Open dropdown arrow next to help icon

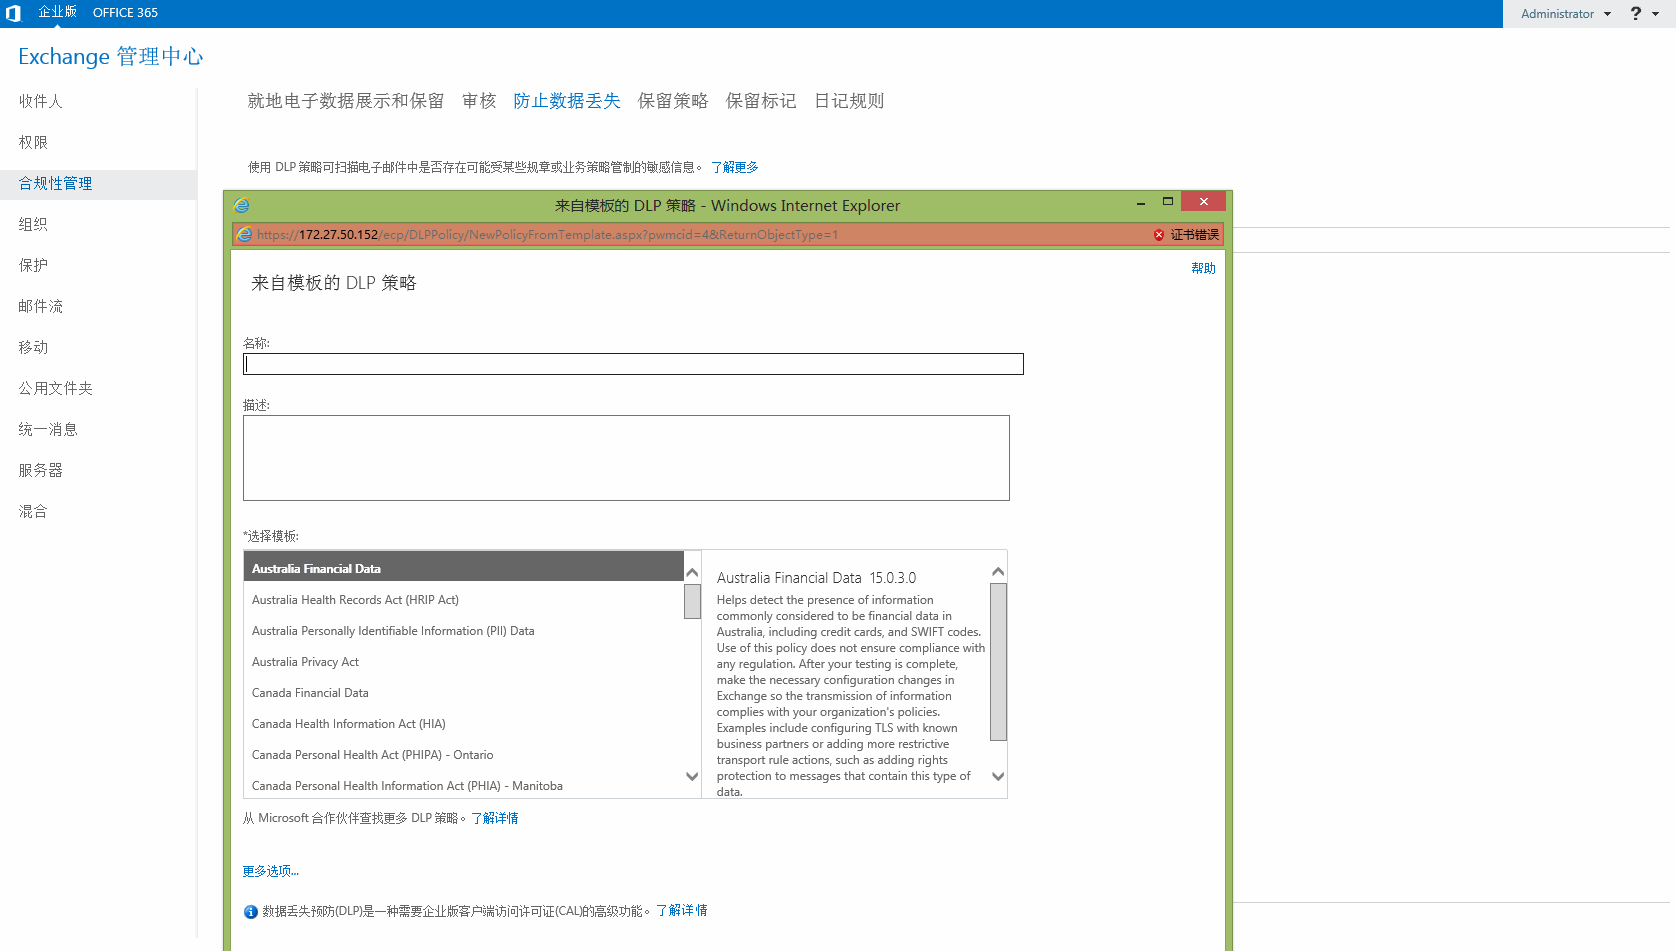pyautogui.click(x=1656, y=14)
